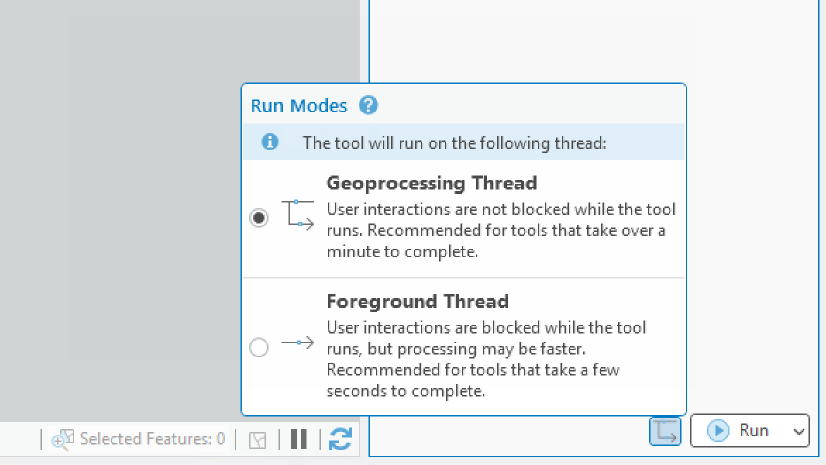Click the Run Modes title text
This screenshot has width=826, height=465.
[299, 105]
